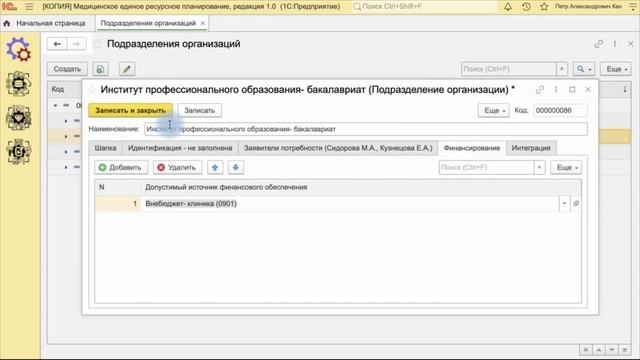
Task: Open the Внебюджет- клиника linked item icon
Action: [x=576, y=203]
